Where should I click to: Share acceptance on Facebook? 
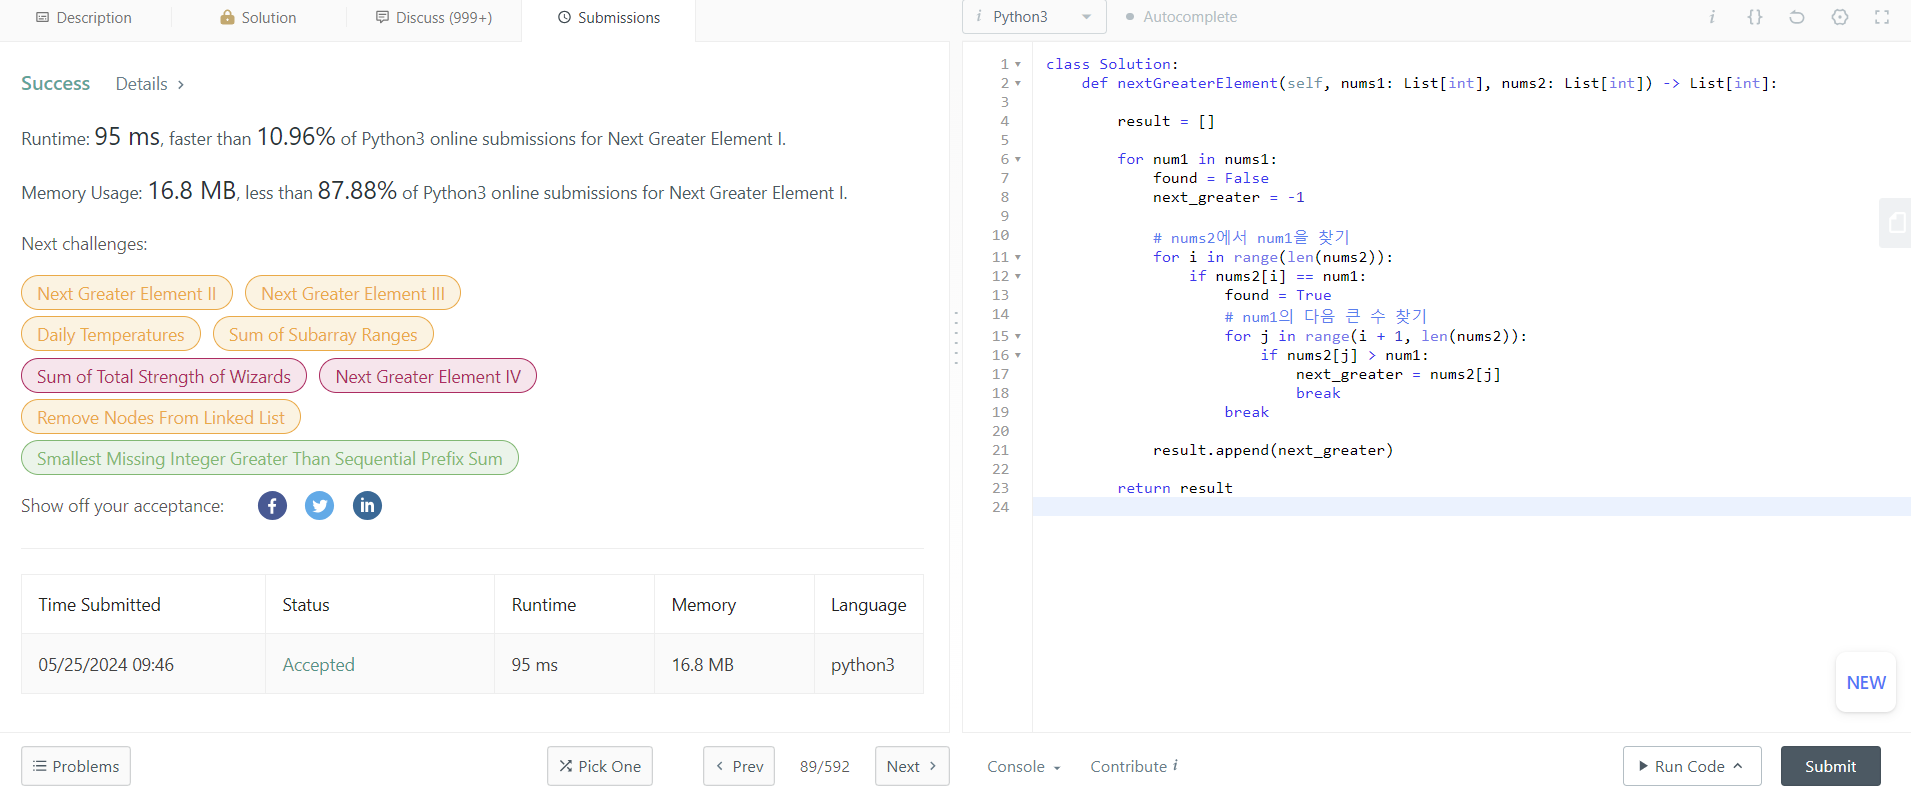(x=272, y=506)
